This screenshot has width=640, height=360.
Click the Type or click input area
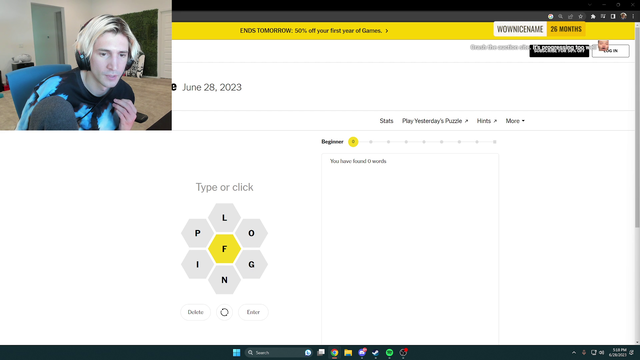pyautogui.click(x=224, y=187)
